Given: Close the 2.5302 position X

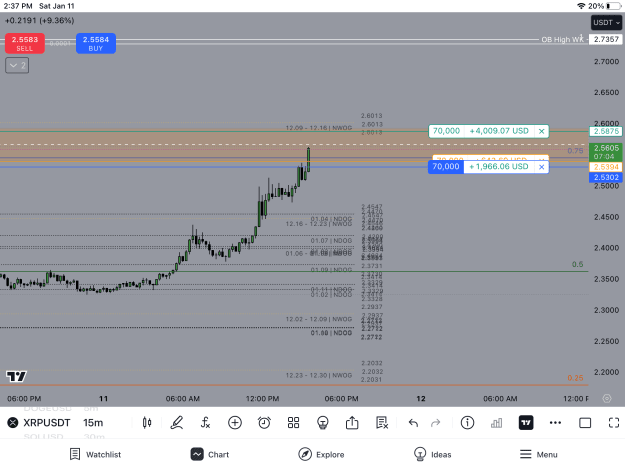Looking at the screenshot, I should coord(541,167).
